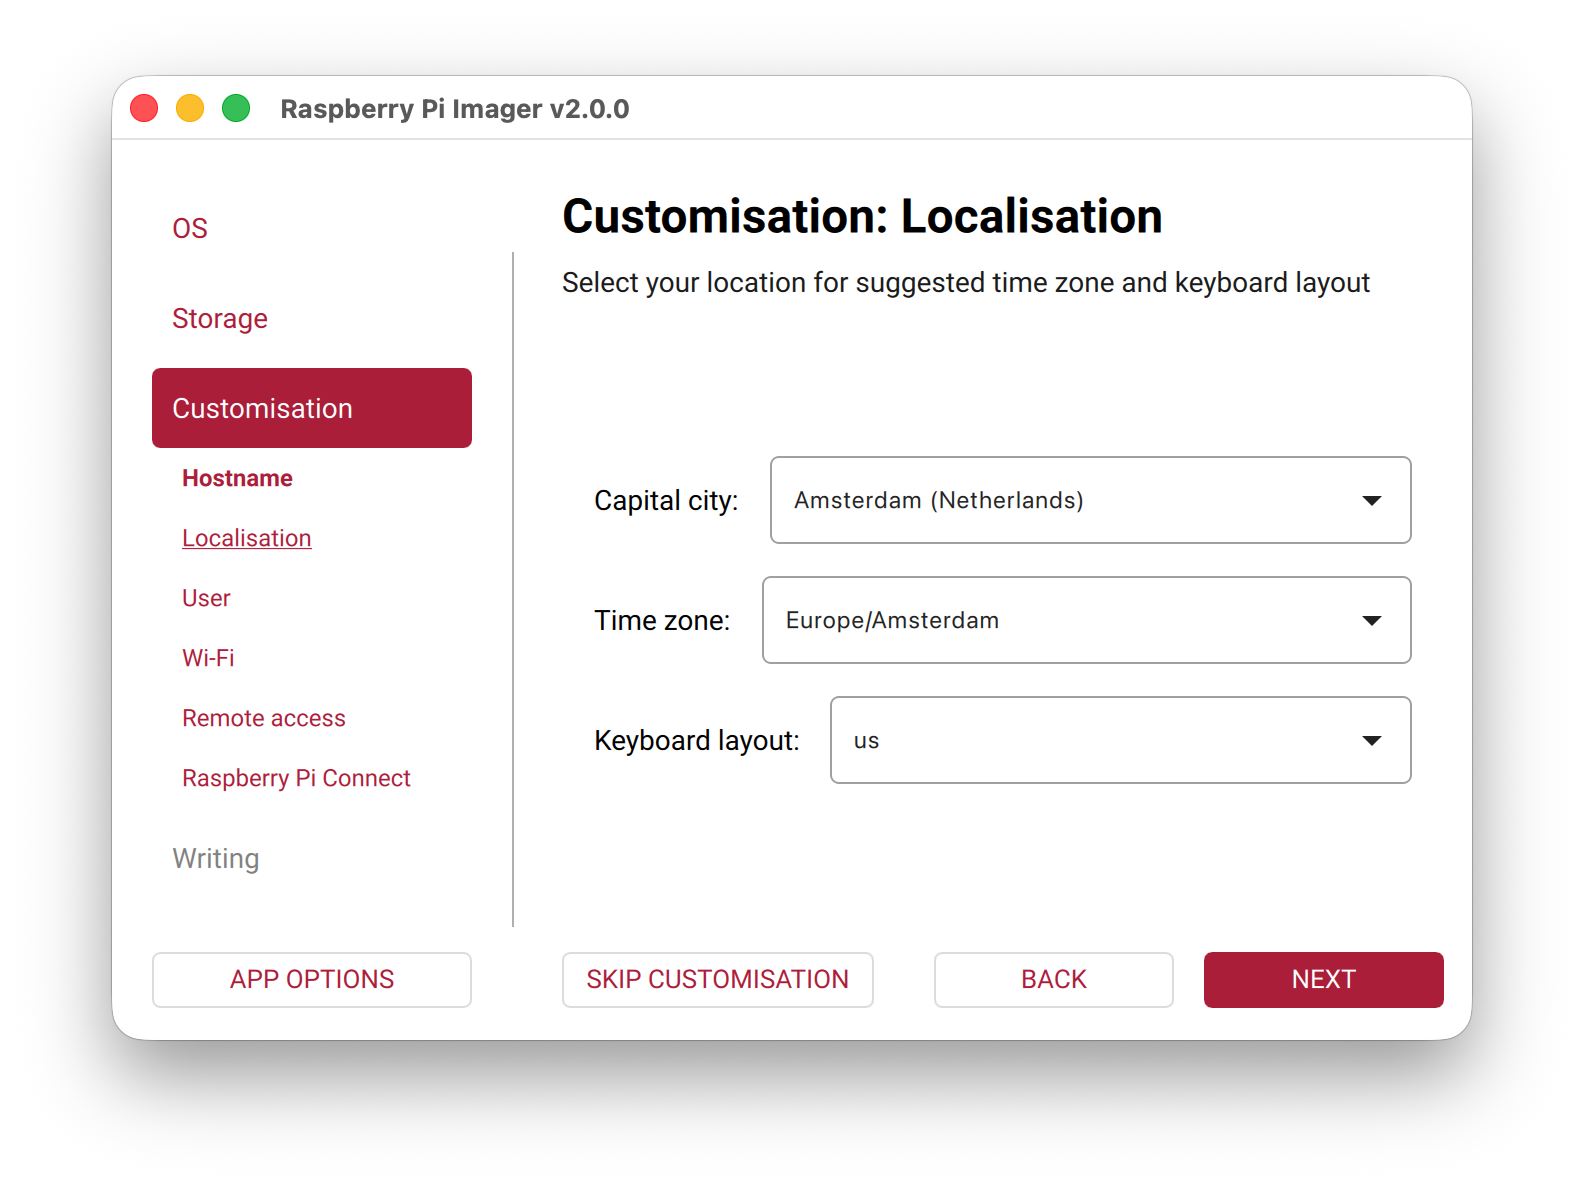The image size is (1584, 1188).
Task: Open the Keyboard layout dropdown arrow
Action: click(x=1371, y=740)
